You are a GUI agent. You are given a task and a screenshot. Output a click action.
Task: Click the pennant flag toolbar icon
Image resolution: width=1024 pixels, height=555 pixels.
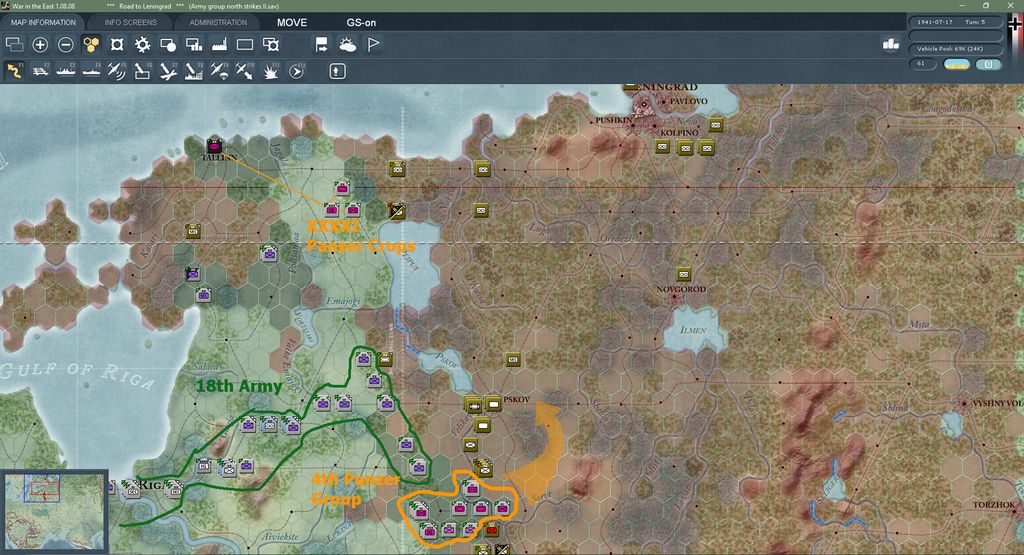click(374, 44)
